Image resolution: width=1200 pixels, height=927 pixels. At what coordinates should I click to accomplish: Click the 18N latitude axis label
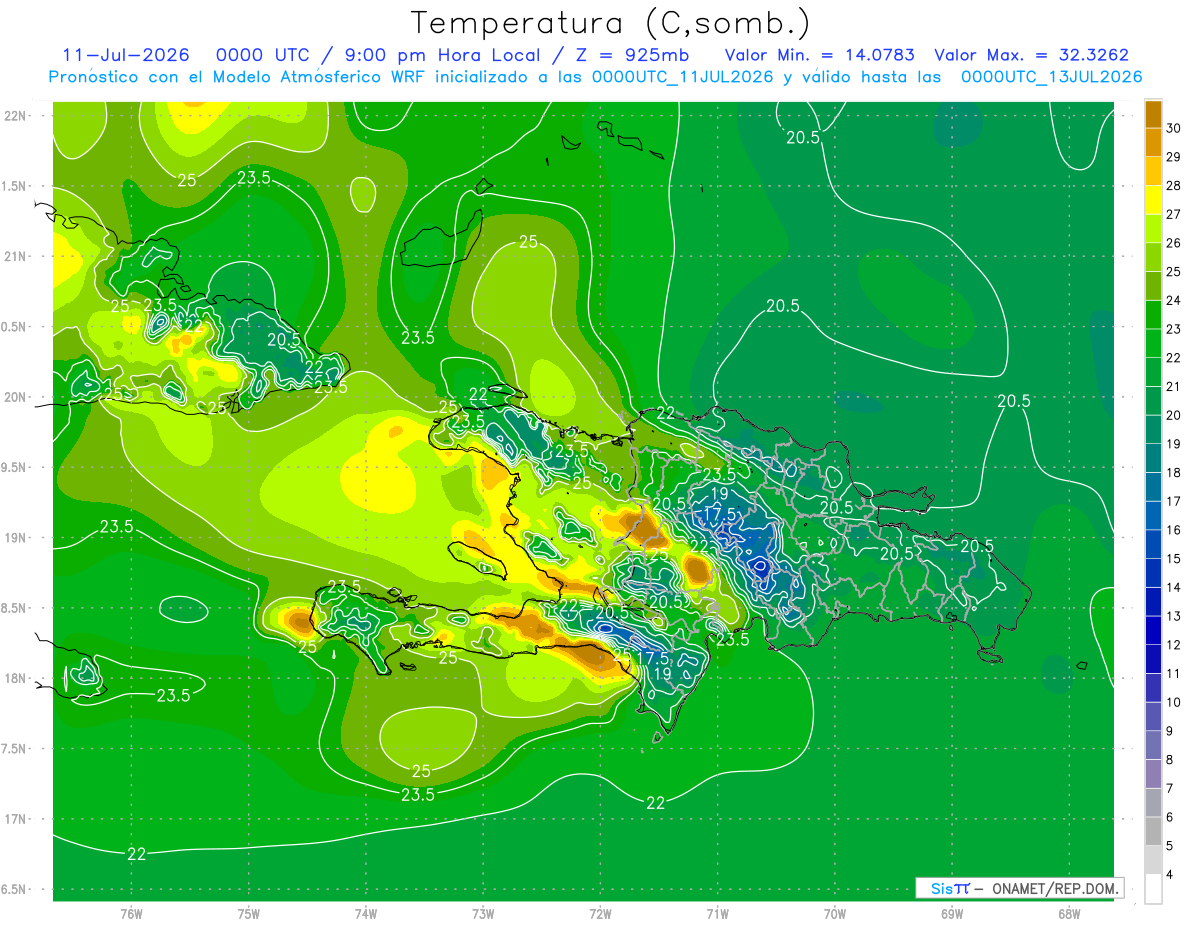click(x=14, y=678)
